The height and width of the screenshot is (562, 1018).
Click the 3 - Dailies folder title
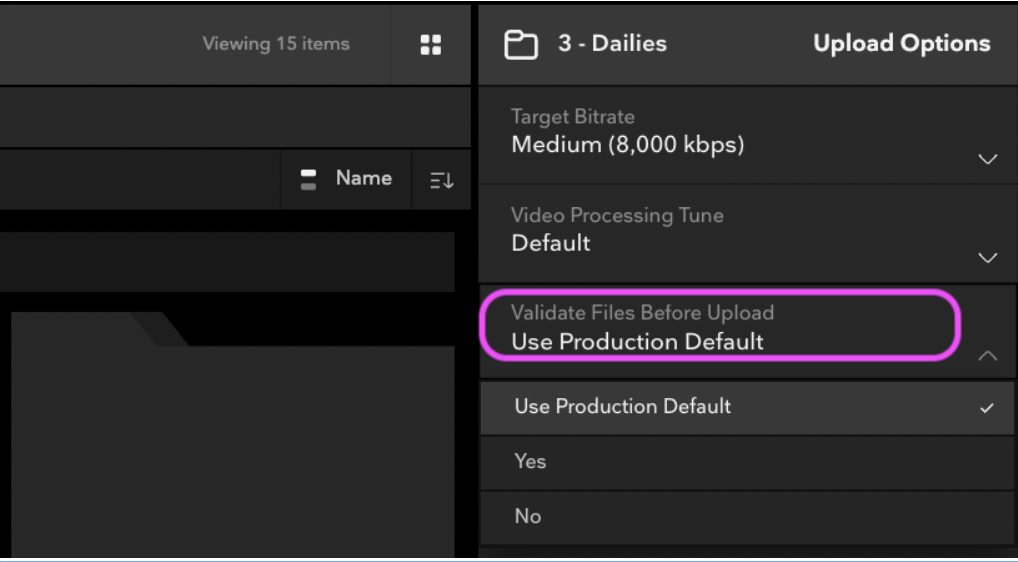pos(612,44)
